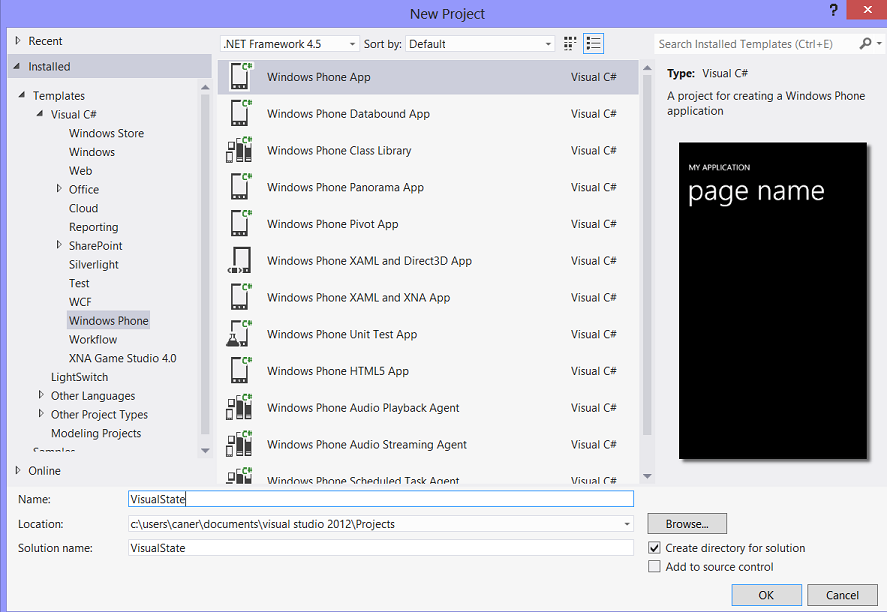Image resolution: width=887 pixels, height=612 pixels.
Task: Select Windows Phone Pivot App template
Action: [x=428, y=224]
